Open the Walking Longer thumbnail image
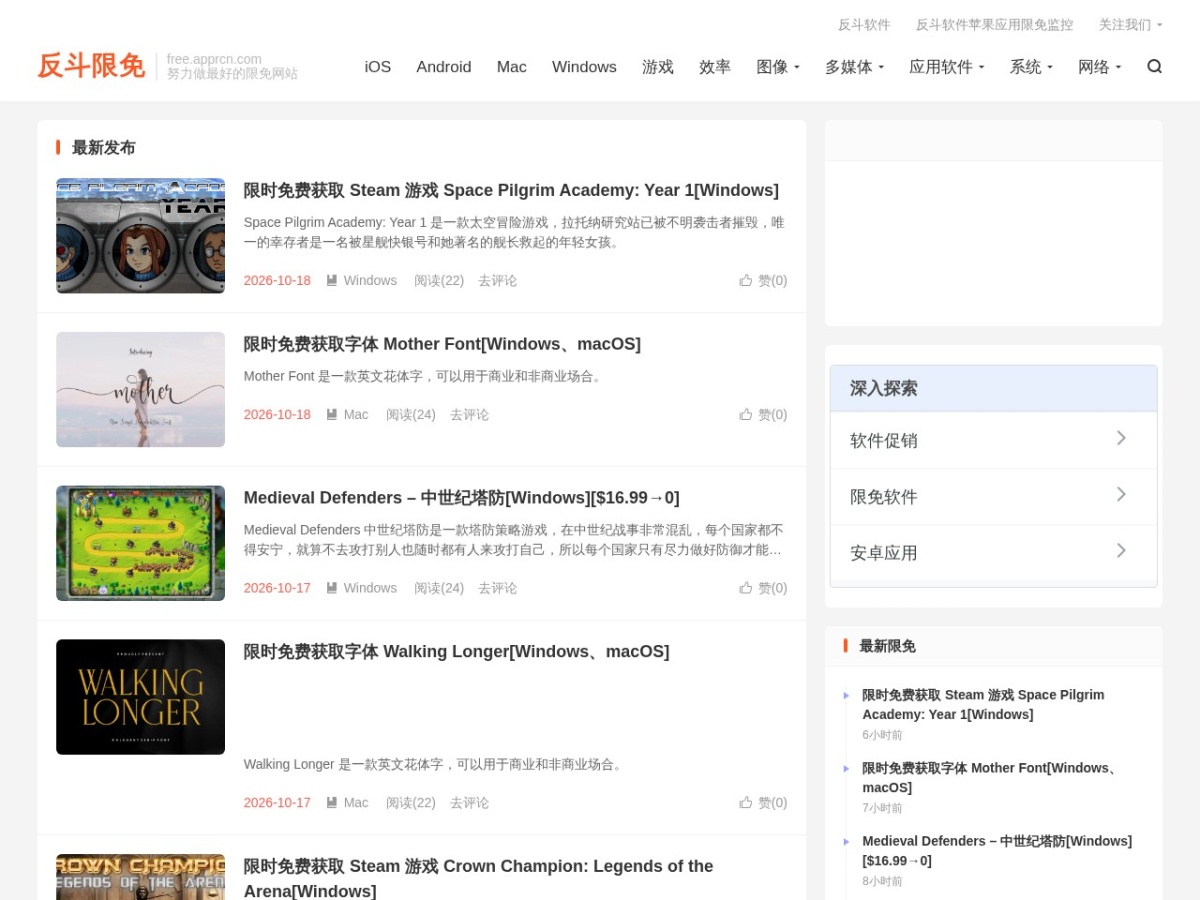This screenshot has height=900, width=1200. [x=140, y=697]
